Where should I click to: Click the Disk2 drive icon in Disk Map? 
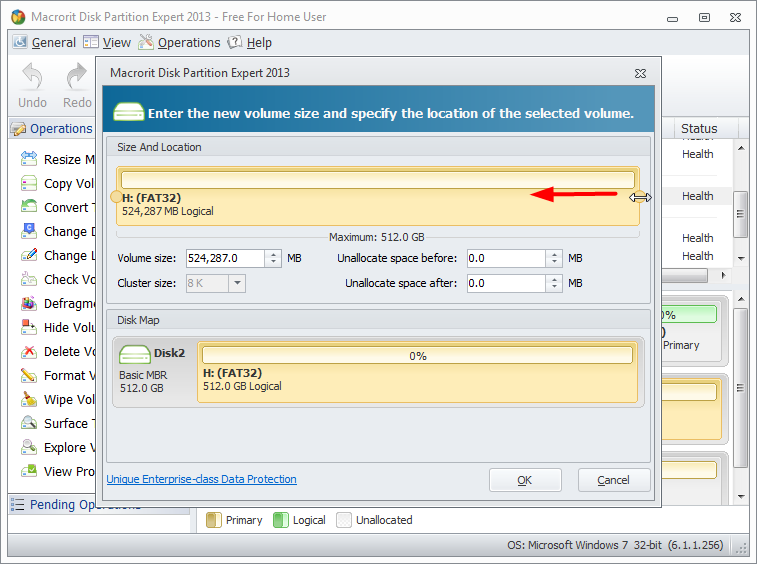(135, 354)
